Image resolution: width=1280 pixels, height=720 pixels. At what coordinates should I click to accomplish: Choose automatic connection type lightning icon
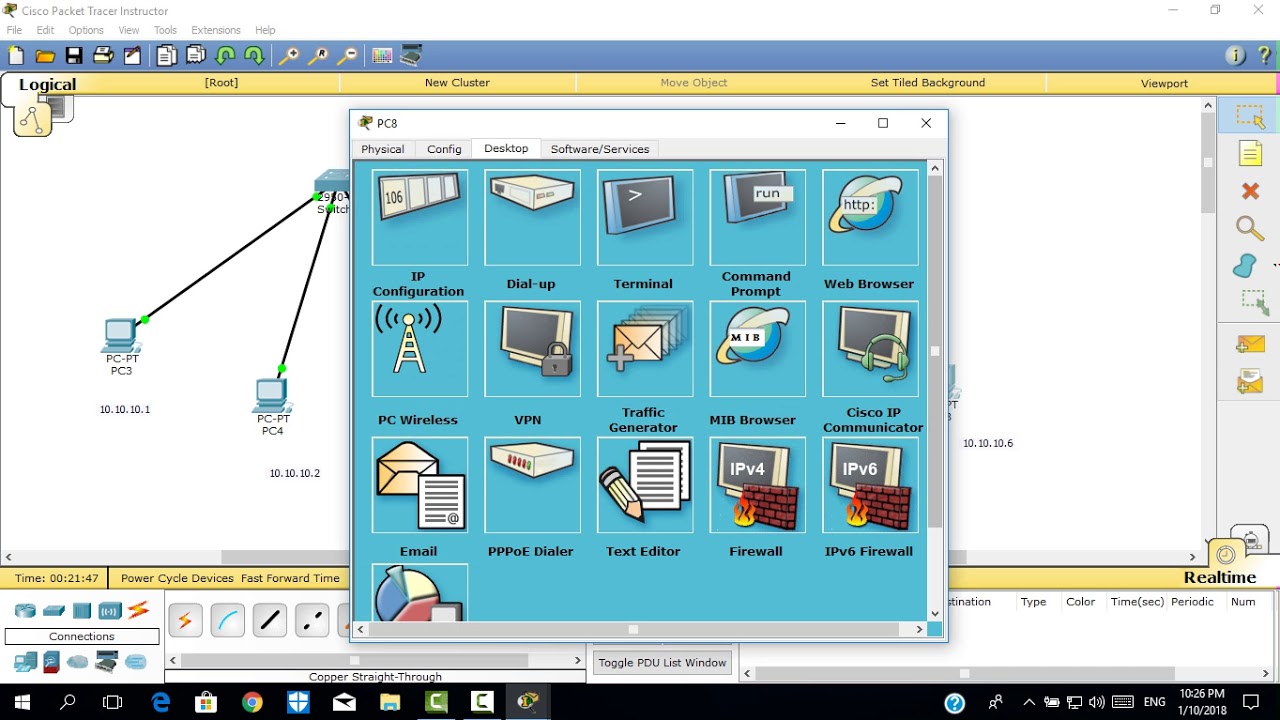(x=185, y=621)
